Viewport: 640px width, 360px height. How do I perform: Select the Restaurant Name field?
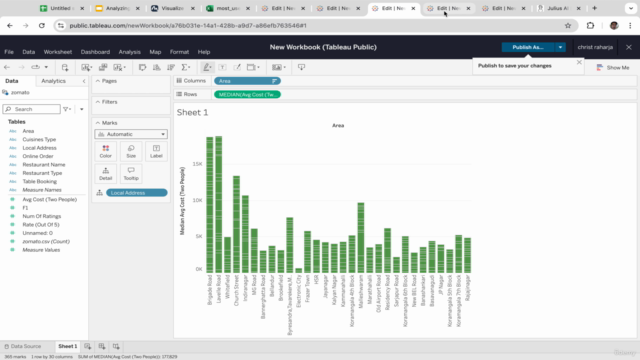click(44, 165)
